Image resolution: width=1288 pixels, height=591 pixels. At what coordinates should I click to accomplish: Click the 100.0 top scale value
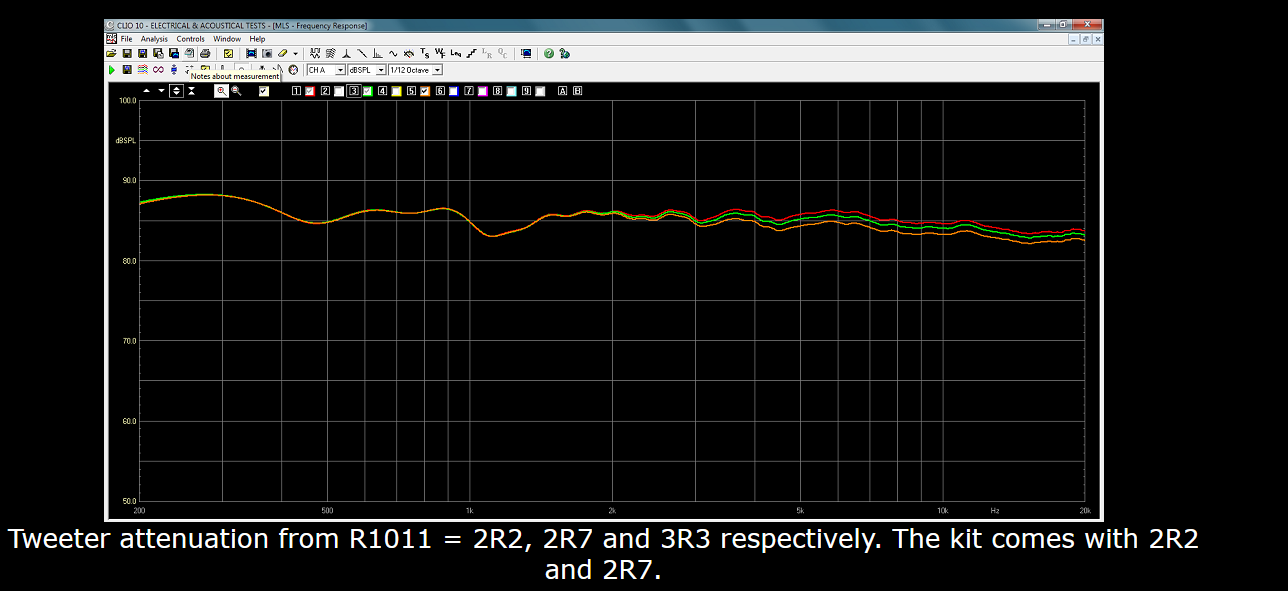[127, 101]
